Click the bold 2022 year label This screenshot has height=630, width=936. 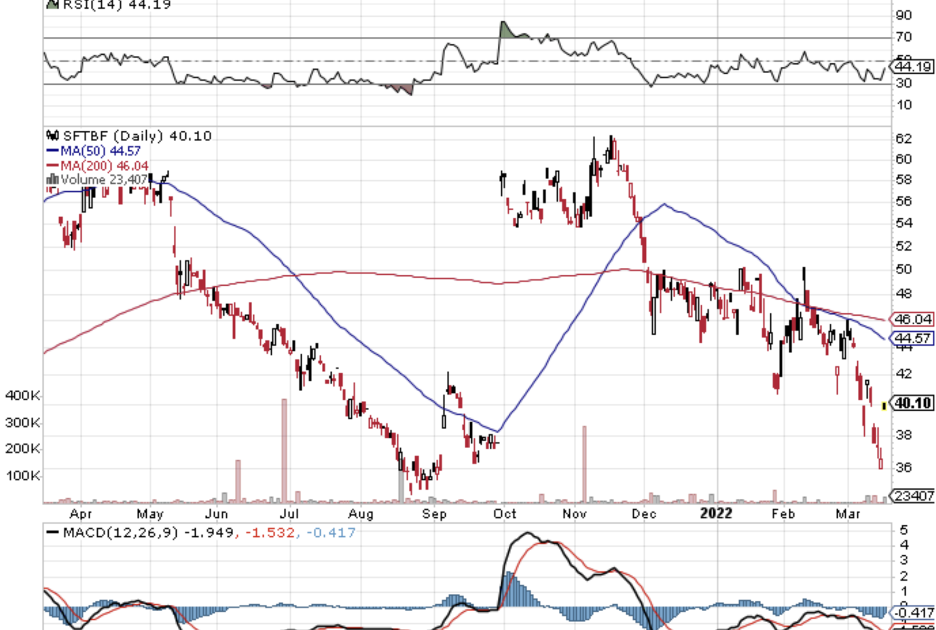pos(716,514)
